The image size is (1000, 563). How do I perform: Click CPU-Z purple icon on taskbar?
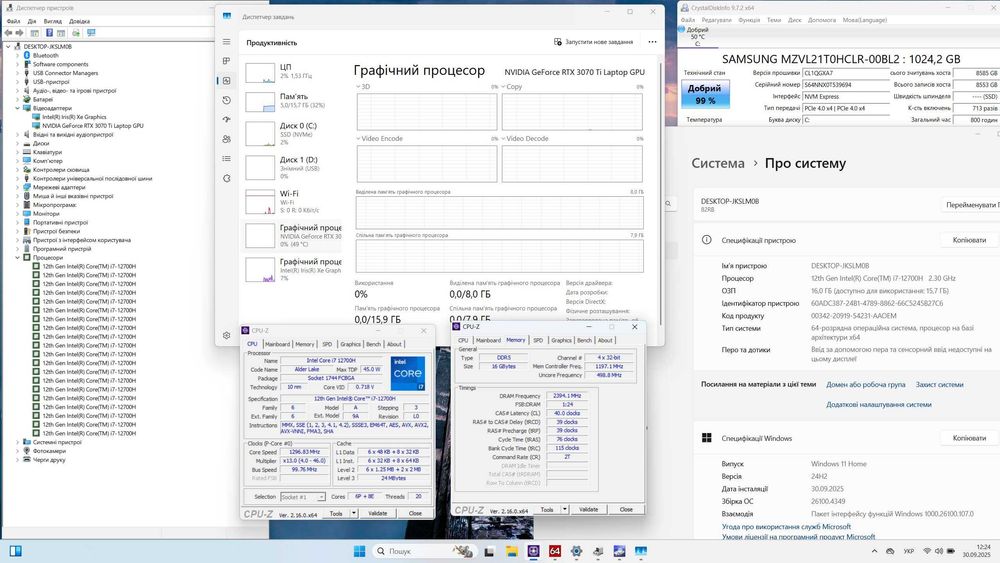533,551
